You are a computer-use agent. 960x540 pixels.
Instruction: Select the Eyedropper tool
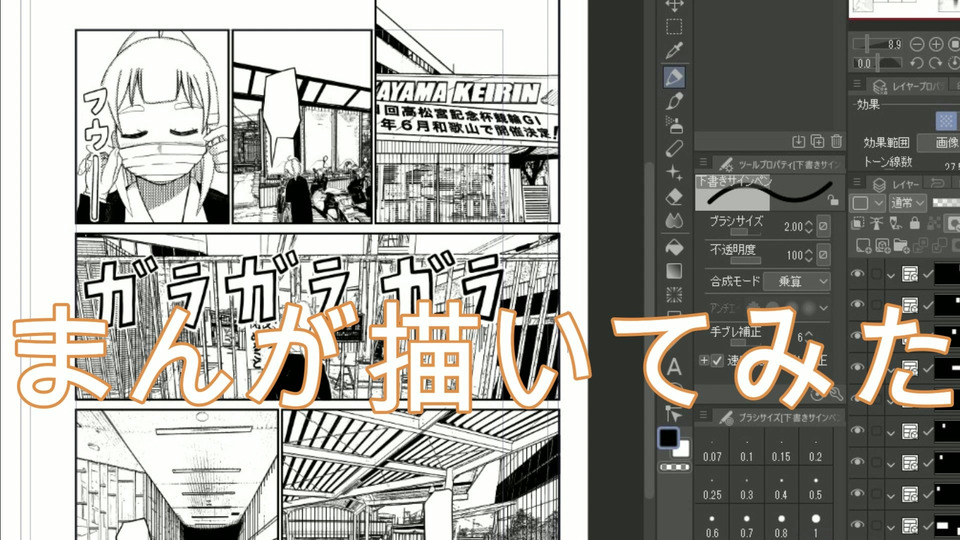click(x=674, y=51)
